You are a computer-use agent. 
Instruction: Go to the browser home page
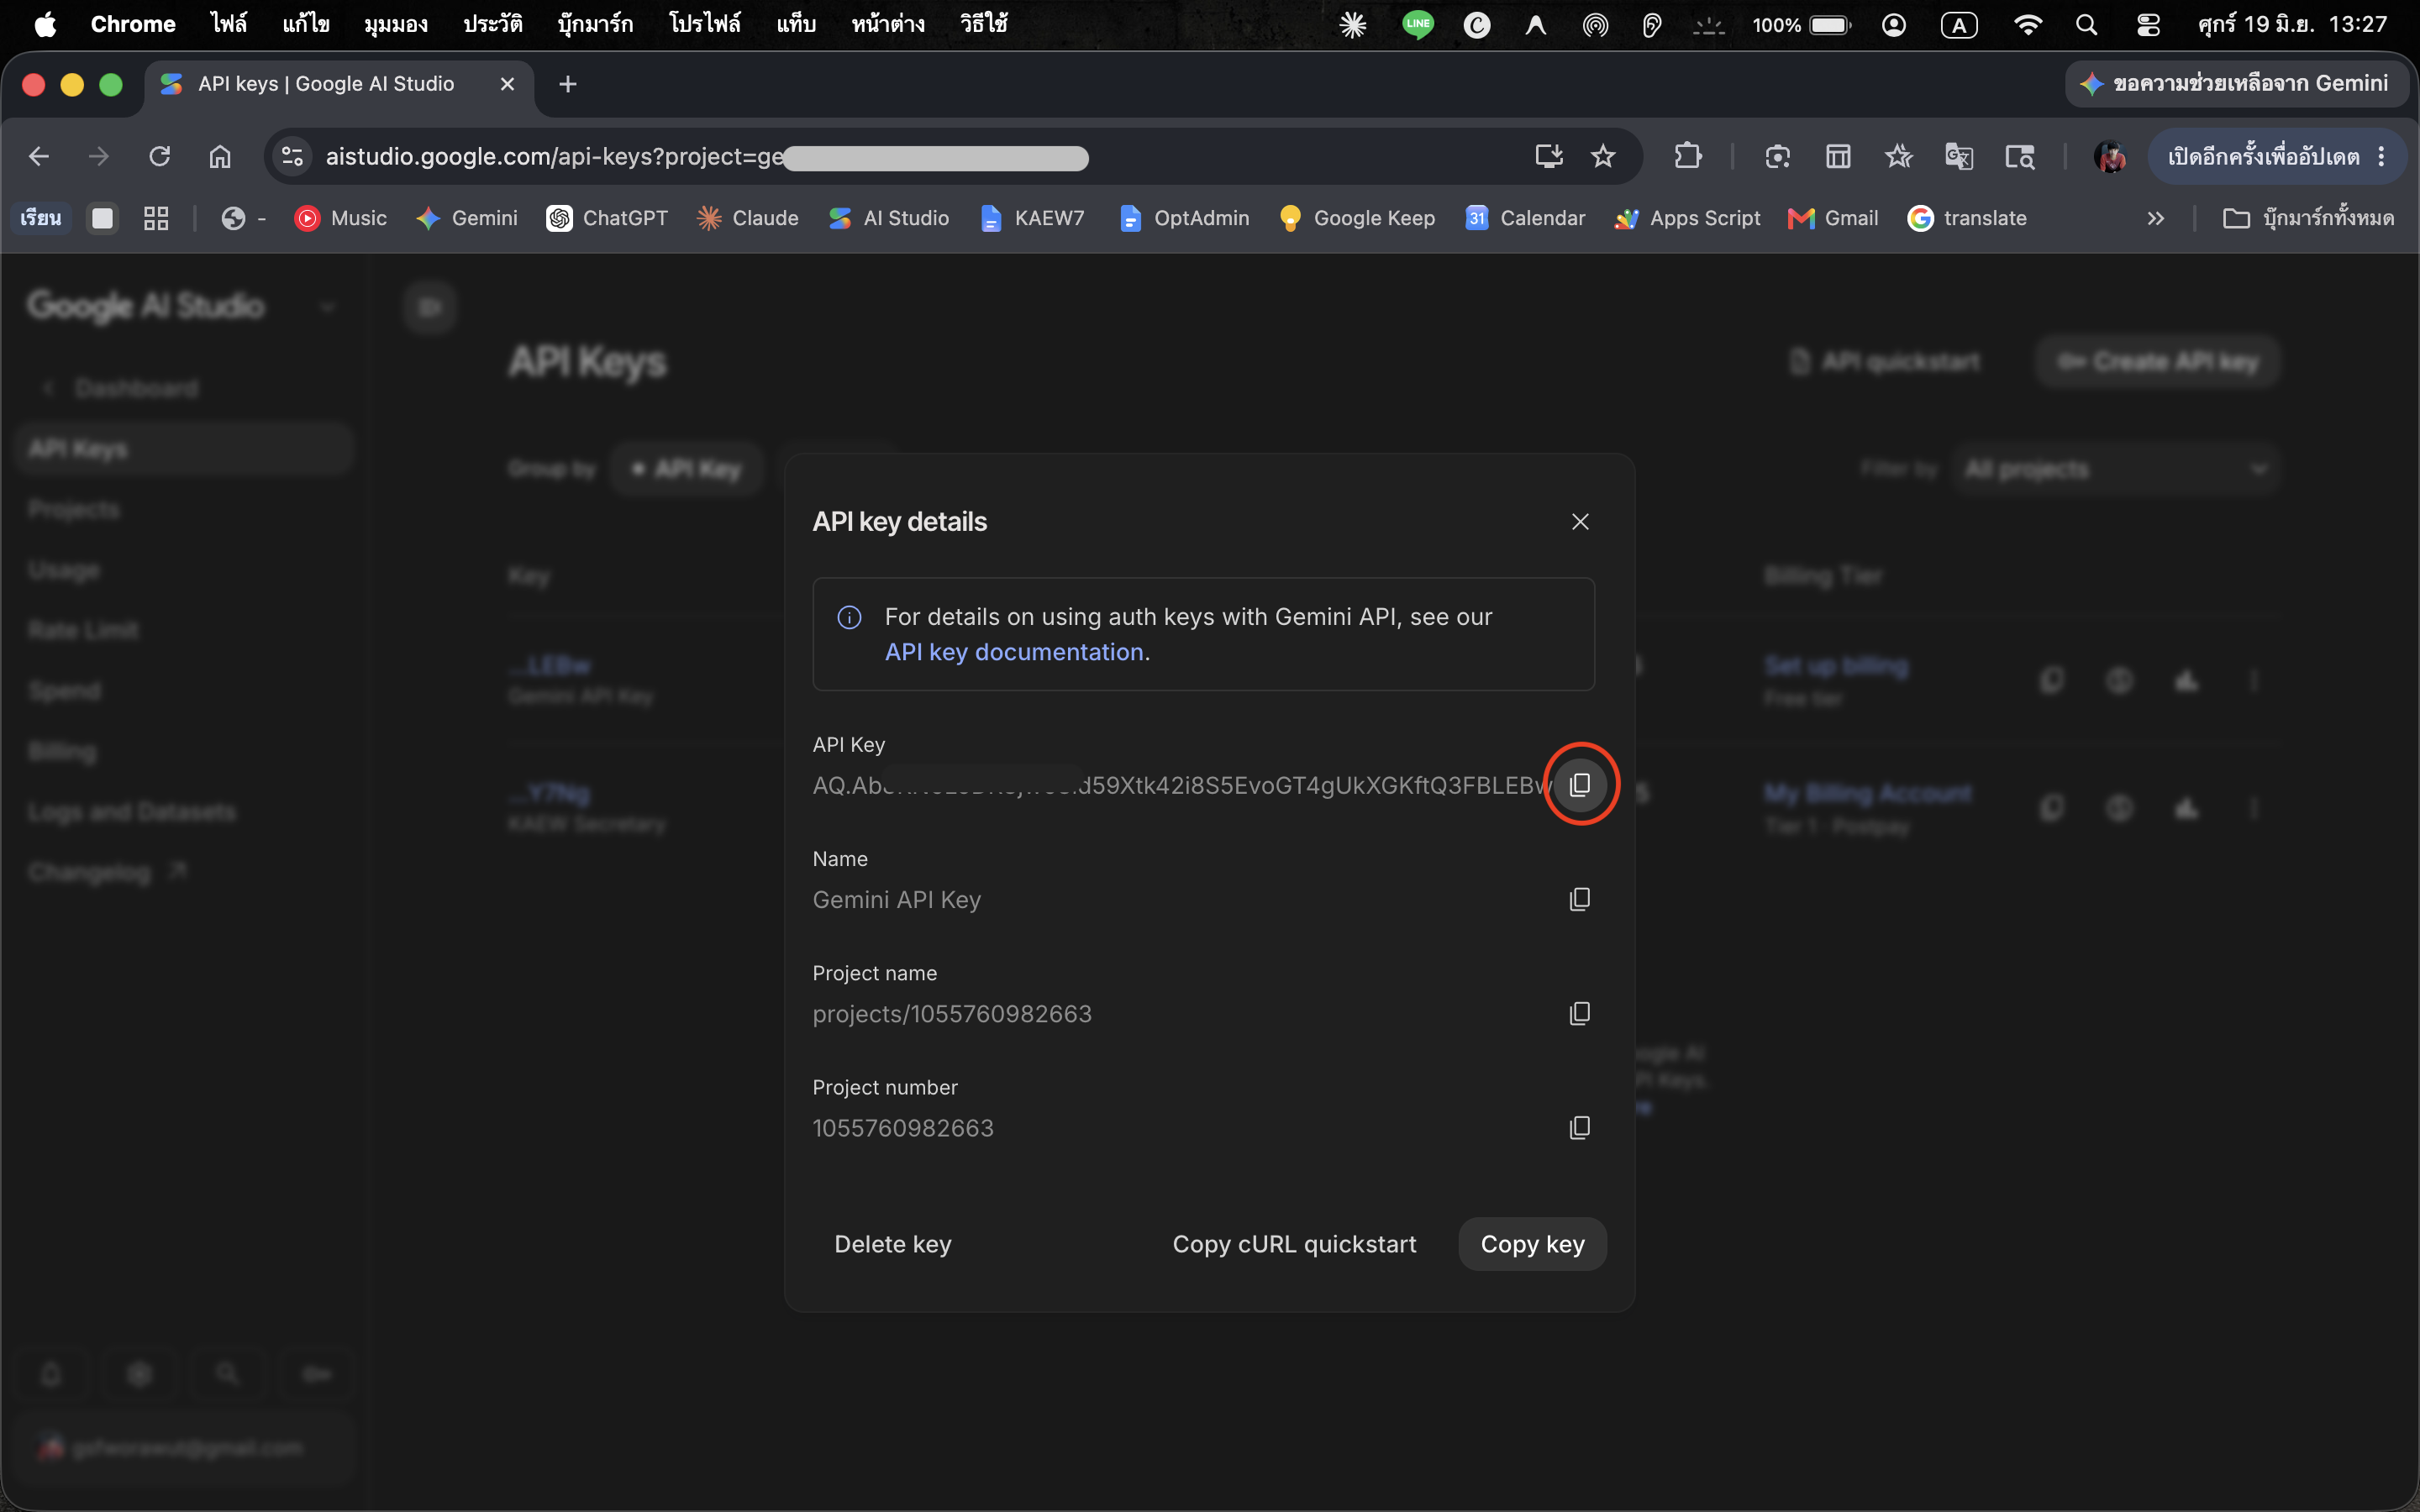(220, 157)
